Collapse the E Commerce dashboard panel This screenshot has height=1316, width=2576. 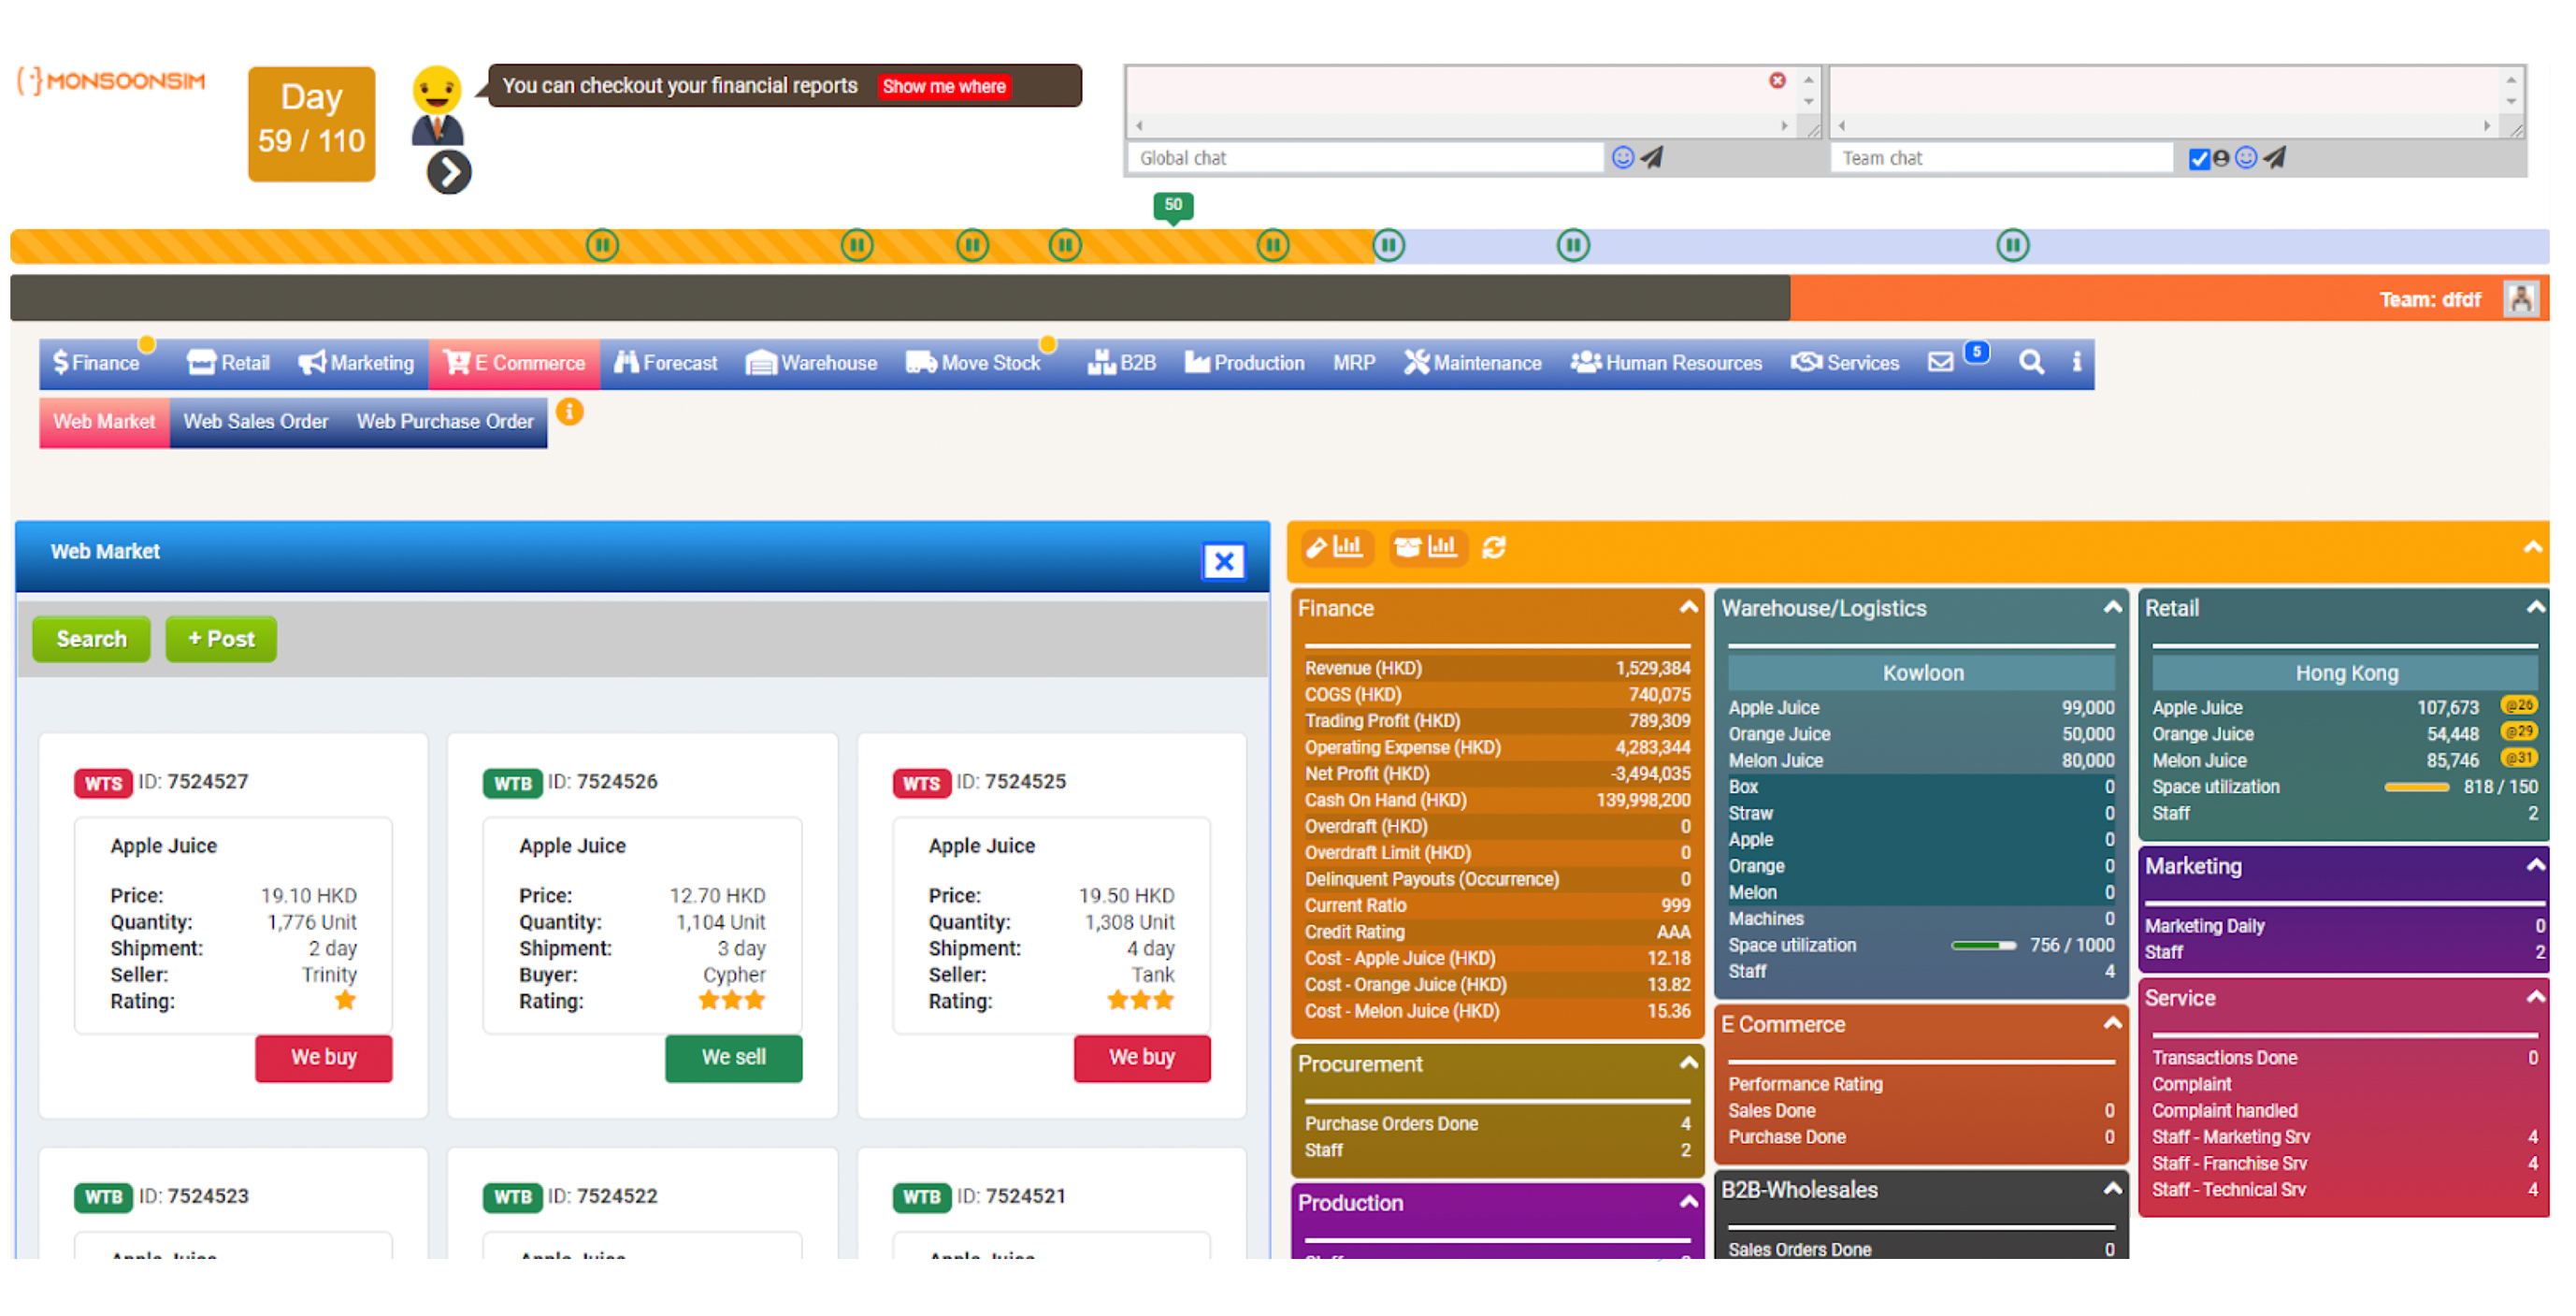[x=2112, y=1023]
